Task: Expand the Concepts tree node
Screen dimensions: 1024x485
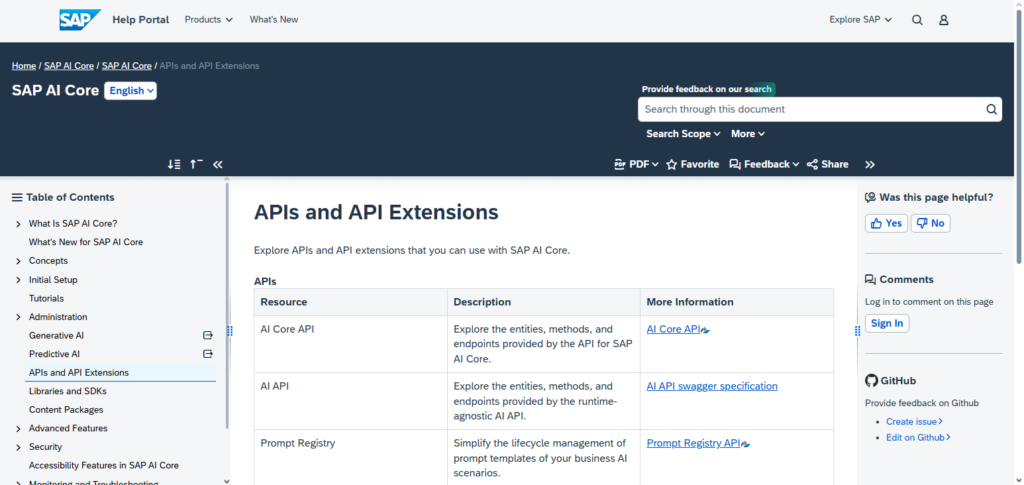Action: (18, 261)
